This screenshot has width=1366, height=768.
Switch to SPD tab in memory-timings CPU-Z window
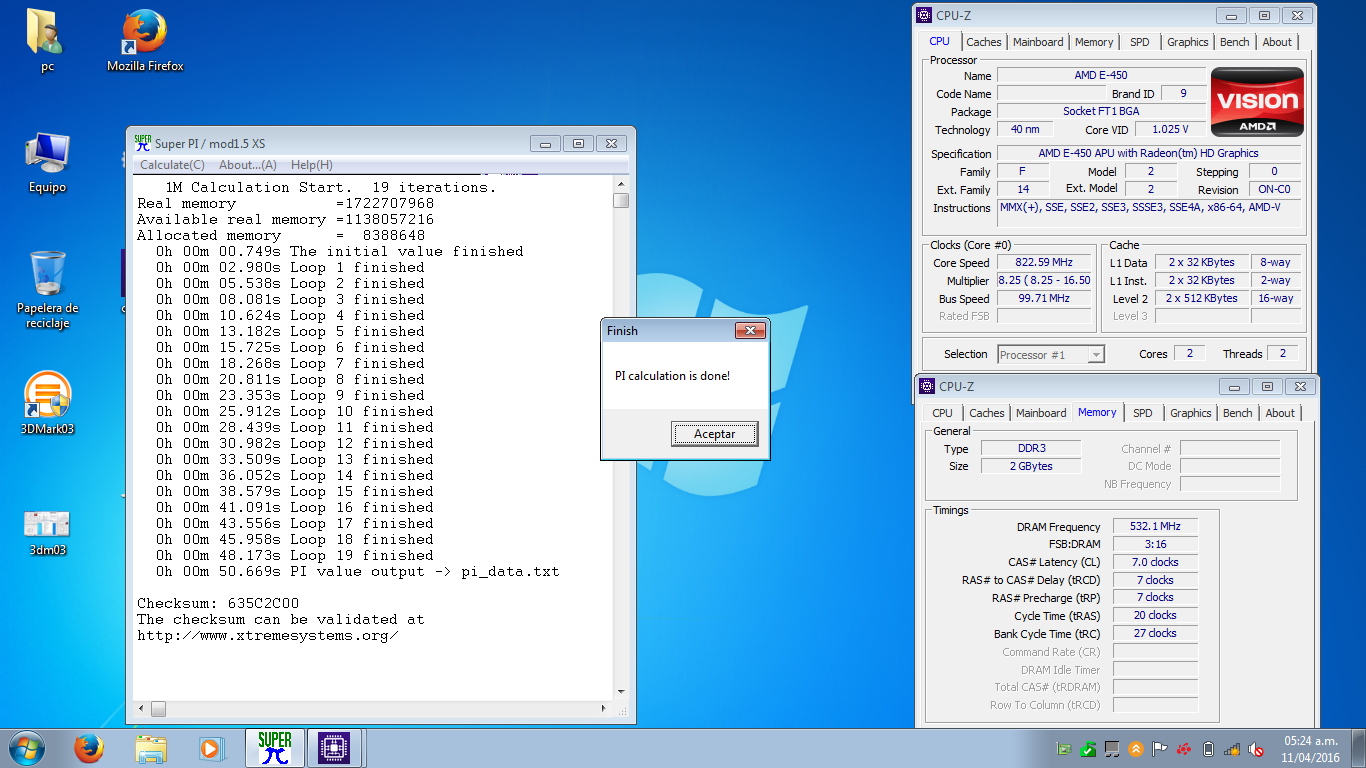[1143, 413]
